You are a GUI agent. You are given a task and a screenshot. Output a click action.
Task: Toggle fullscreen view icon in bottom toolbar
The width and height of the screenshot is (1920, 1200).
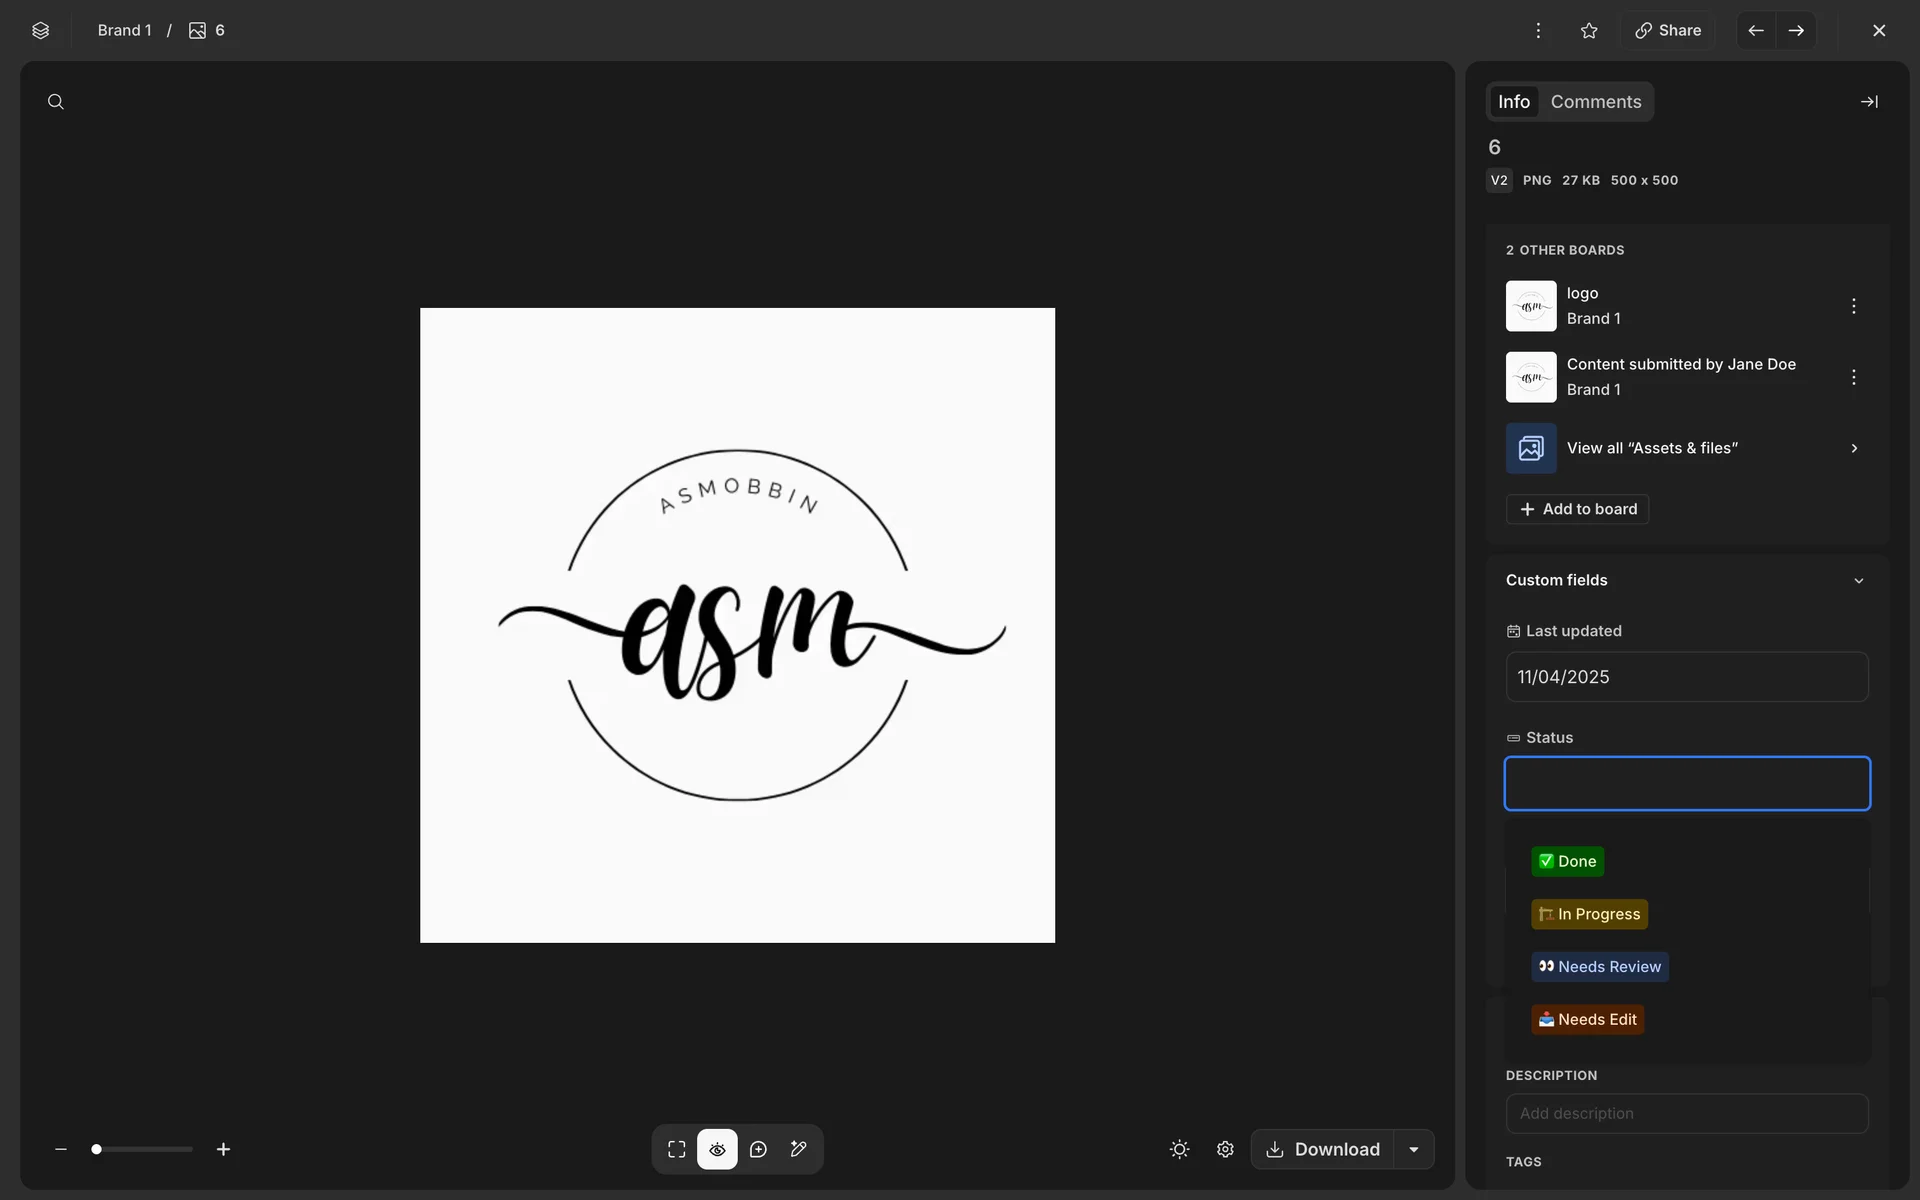pyautogui.click(x=677, y=1149)
